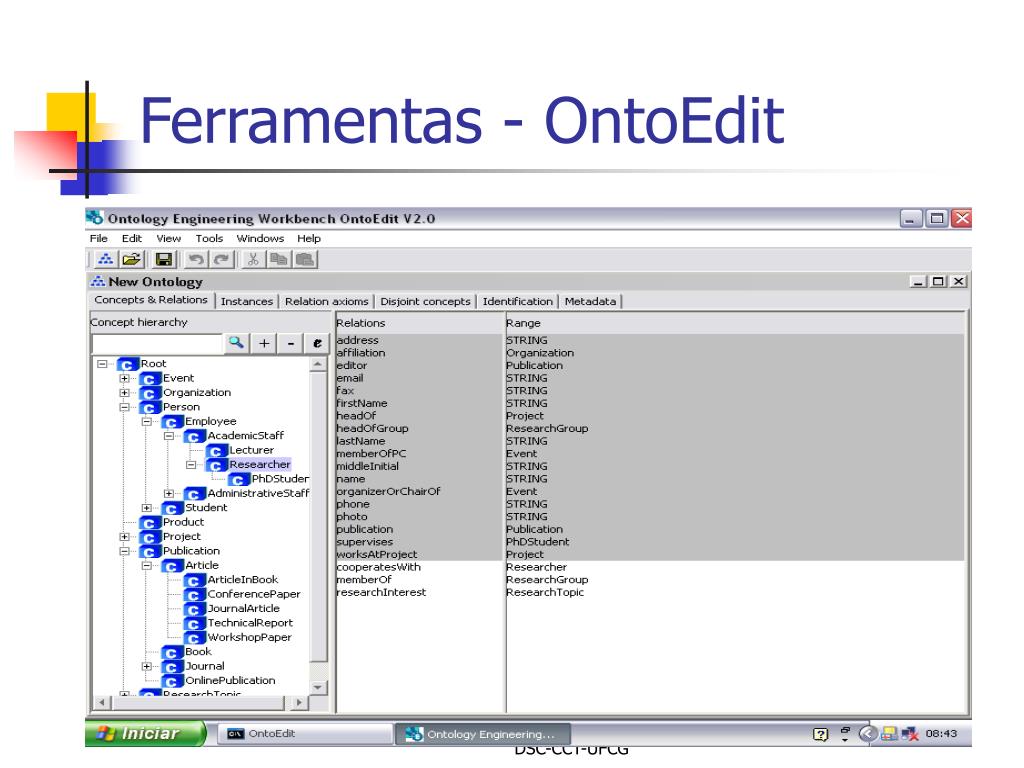This screenshot has height=768, width=1024.
Task: Expand the Journal node
Action: [x=146, y=666]
